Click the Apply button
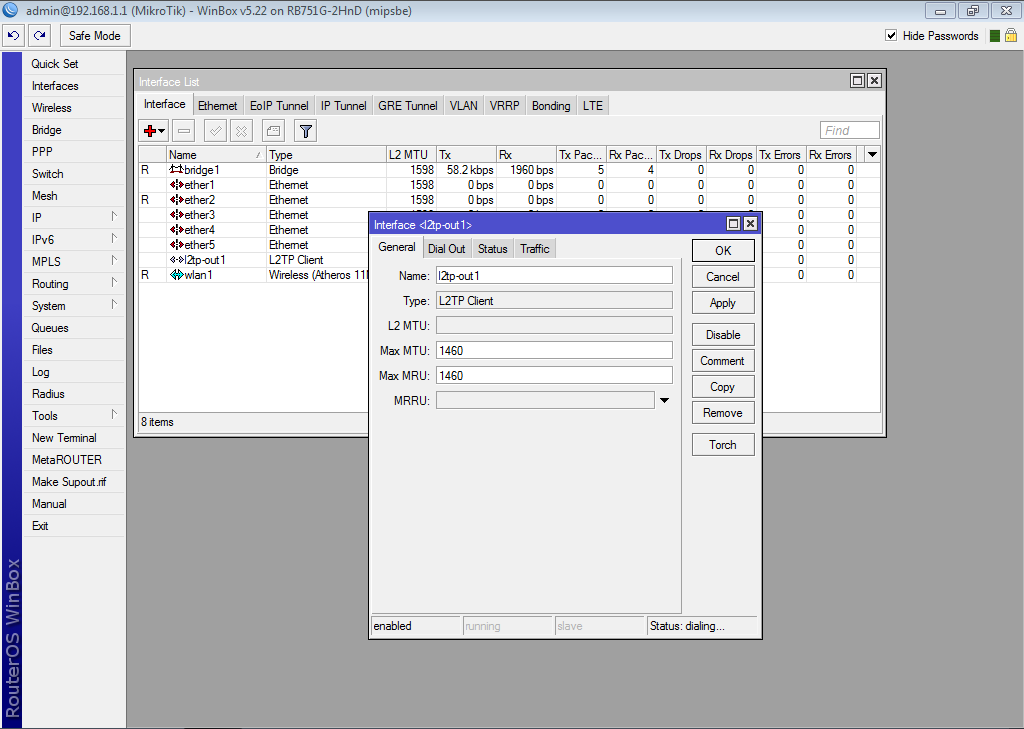The height and width of the screenshot is (729, 1024). 723,303
